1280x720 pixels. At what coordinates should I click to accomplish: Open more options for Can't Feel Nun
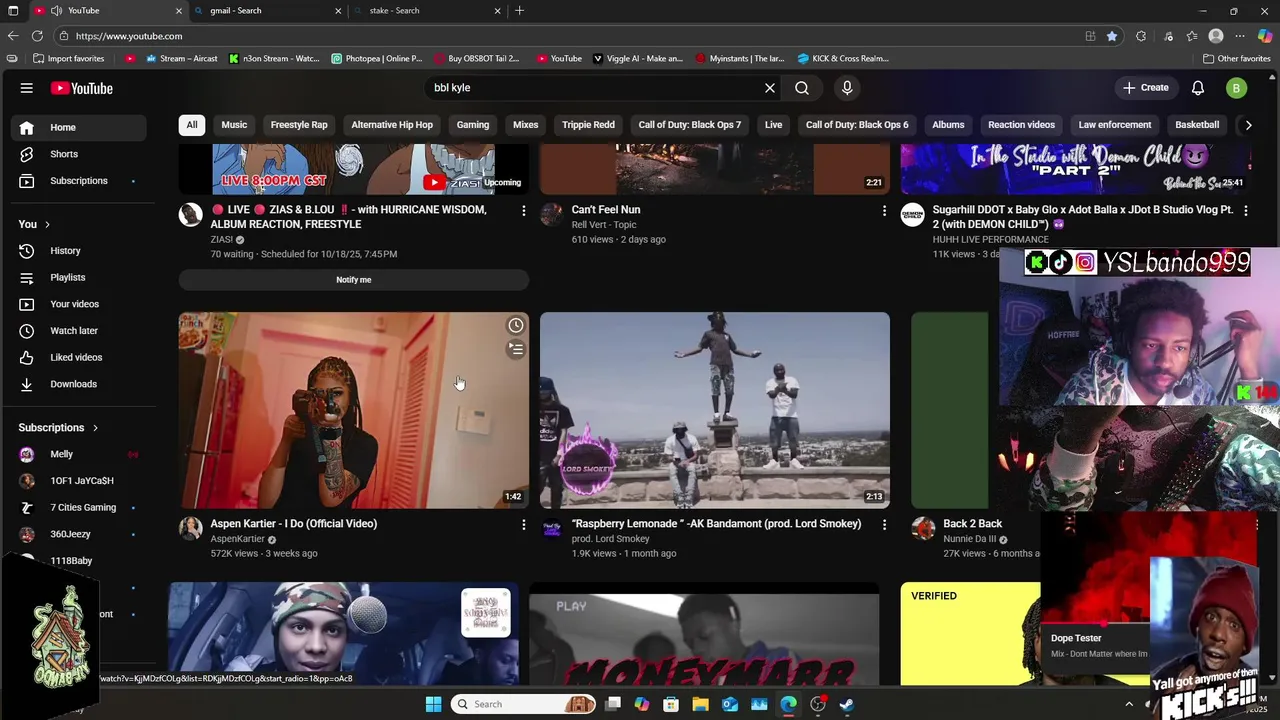884,211
